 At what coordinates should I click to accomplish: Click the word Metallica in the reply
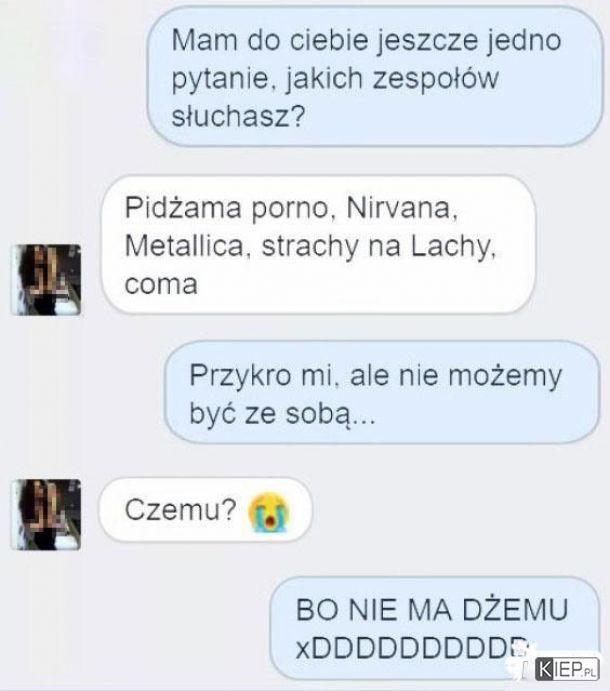(184, 246)
